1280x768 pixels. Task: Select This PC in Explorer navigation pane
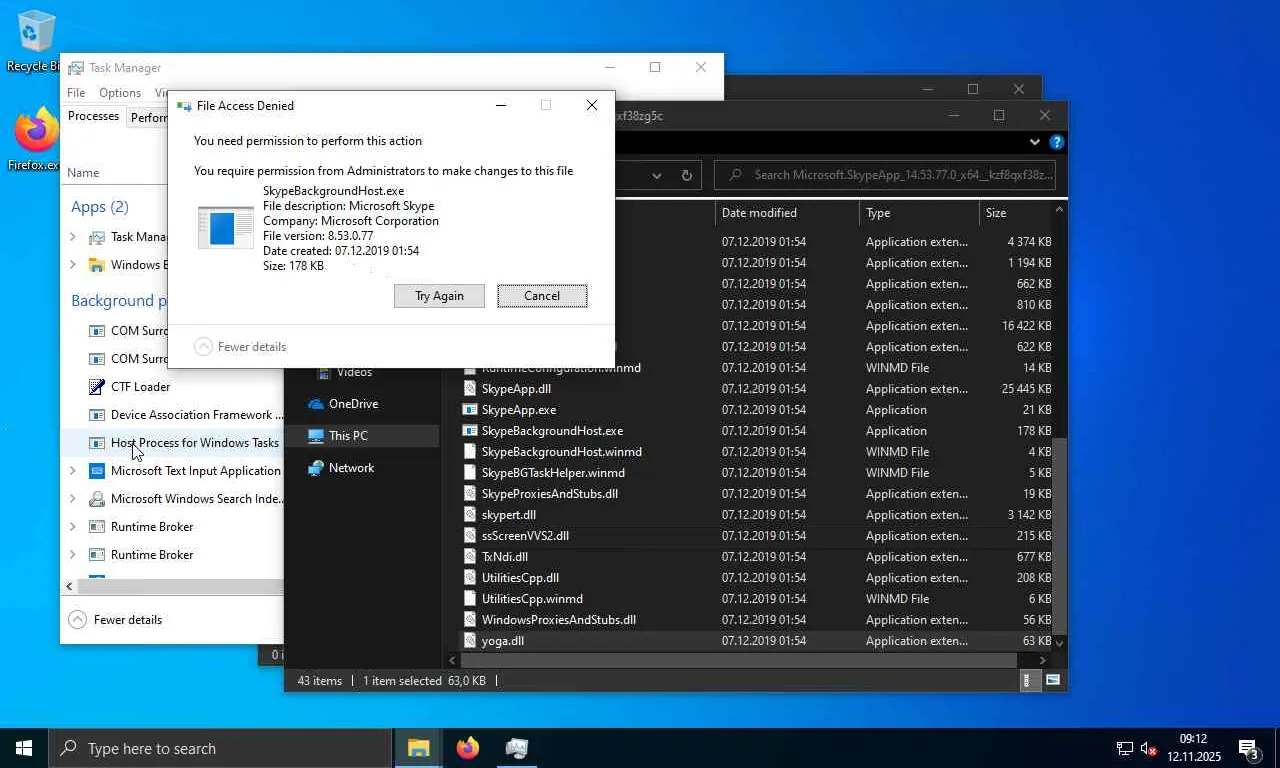pyautogui.click(x=348, y=436)
